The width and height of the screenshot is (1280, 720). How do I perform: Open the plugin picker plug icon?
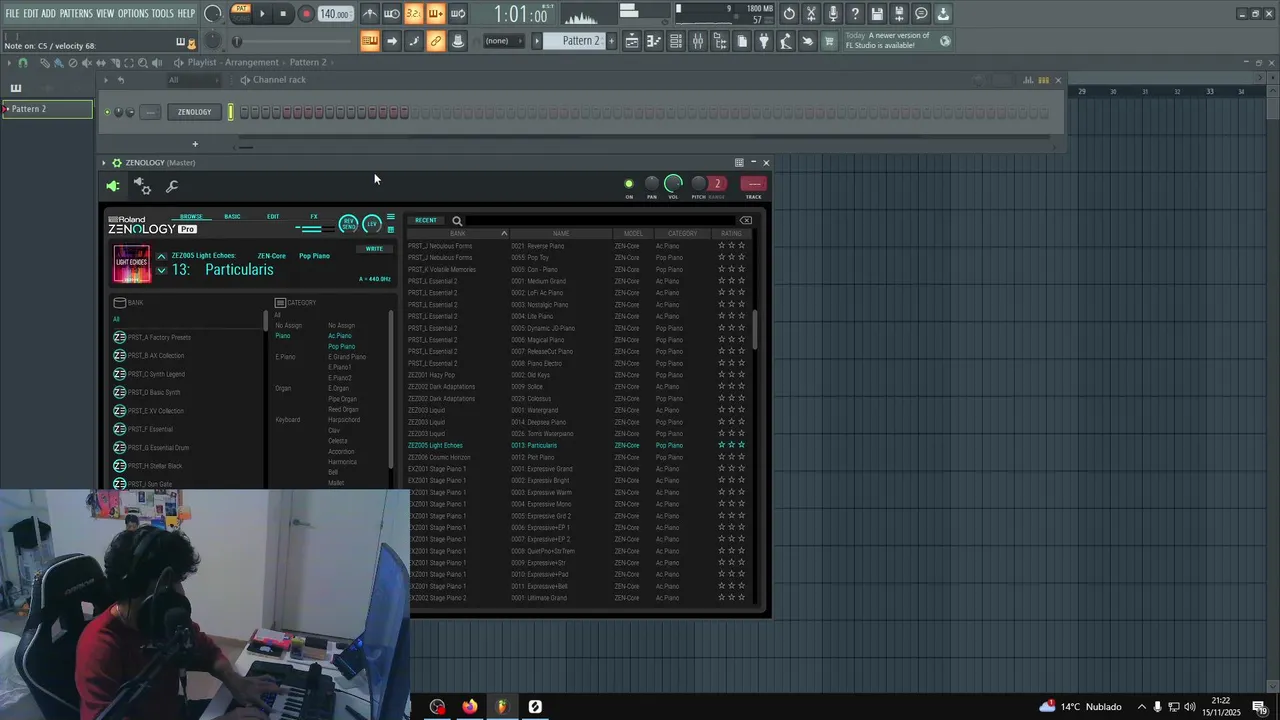764,41
